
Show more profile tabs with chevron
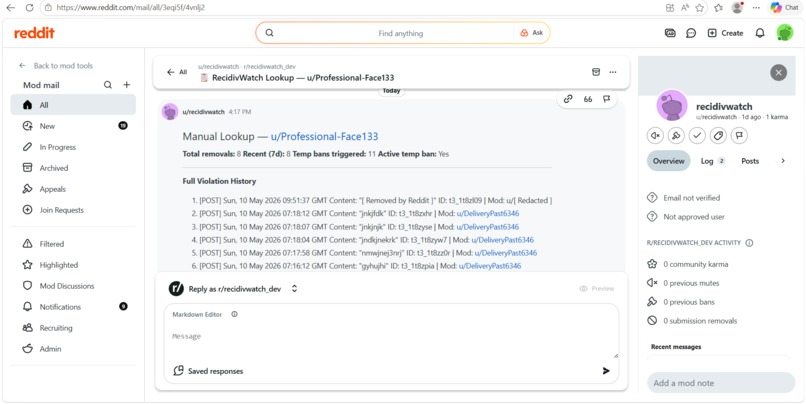click(783, 161)
